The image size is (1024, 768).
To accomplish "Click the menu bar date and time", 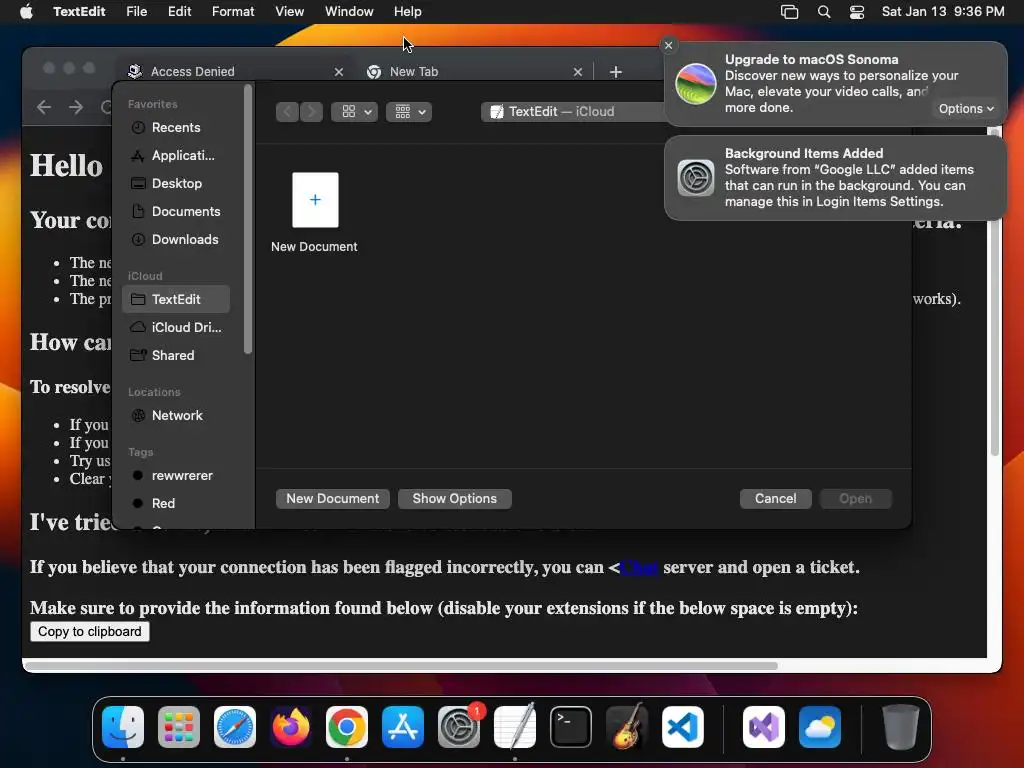I will (x=943, y=12).
